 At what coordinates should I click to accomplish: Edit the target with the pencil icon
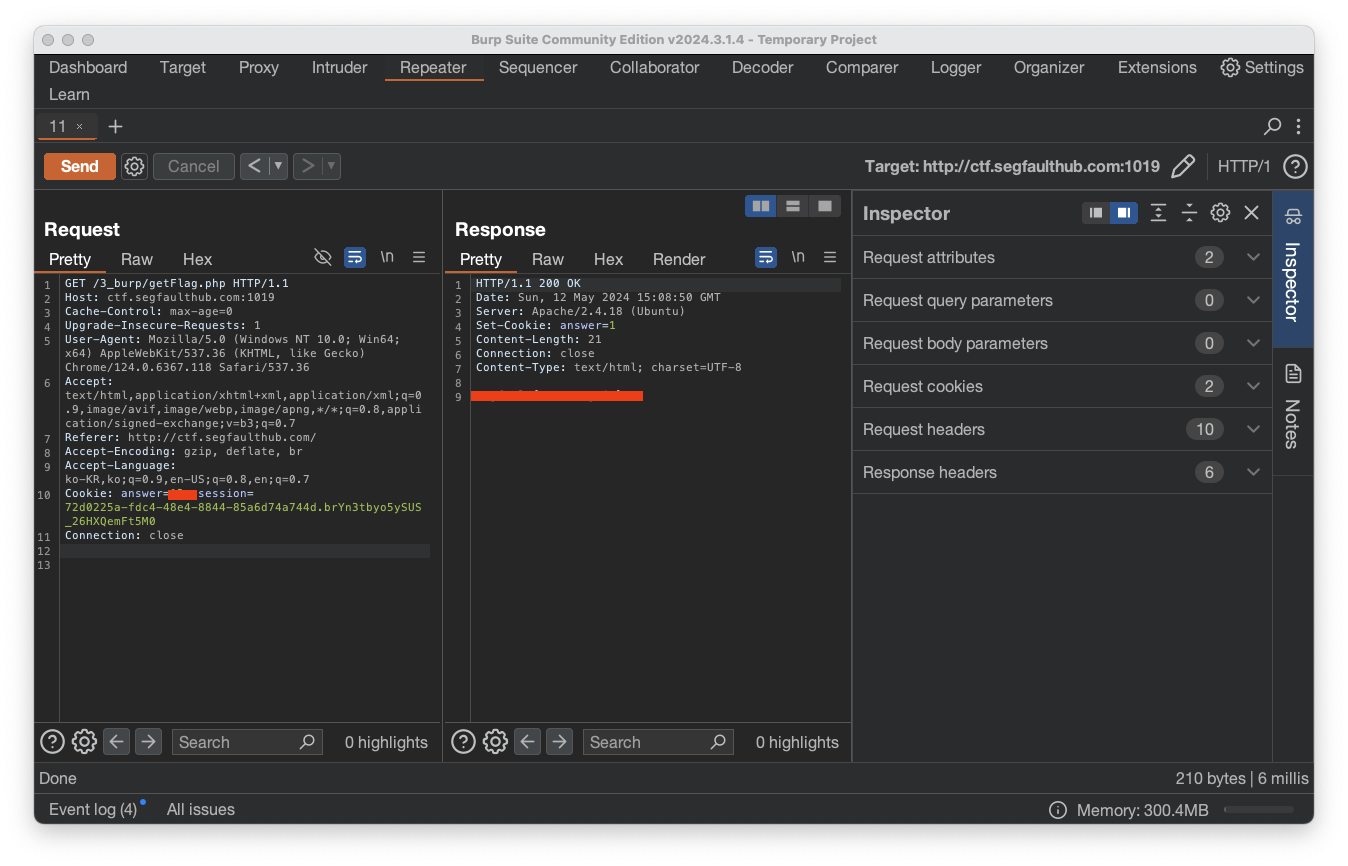1183,166
